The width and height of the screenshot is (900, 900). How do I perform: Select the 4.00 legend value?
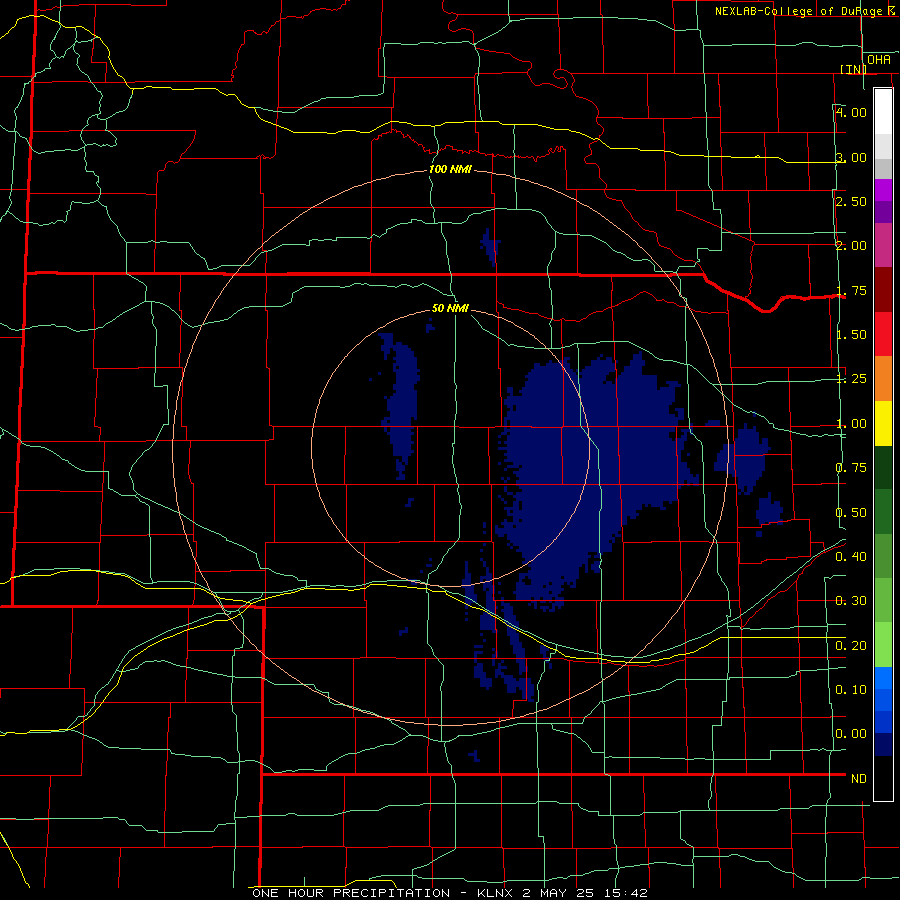(x=851, y=112)
